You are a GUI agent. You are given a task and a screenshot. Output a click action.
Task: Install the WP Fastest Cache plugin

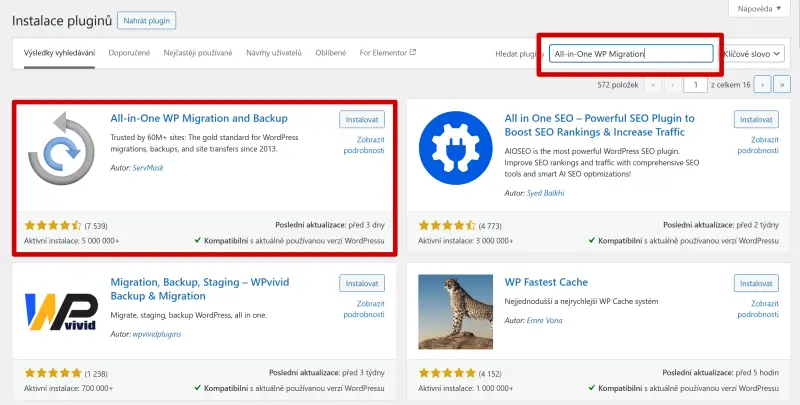756,283
